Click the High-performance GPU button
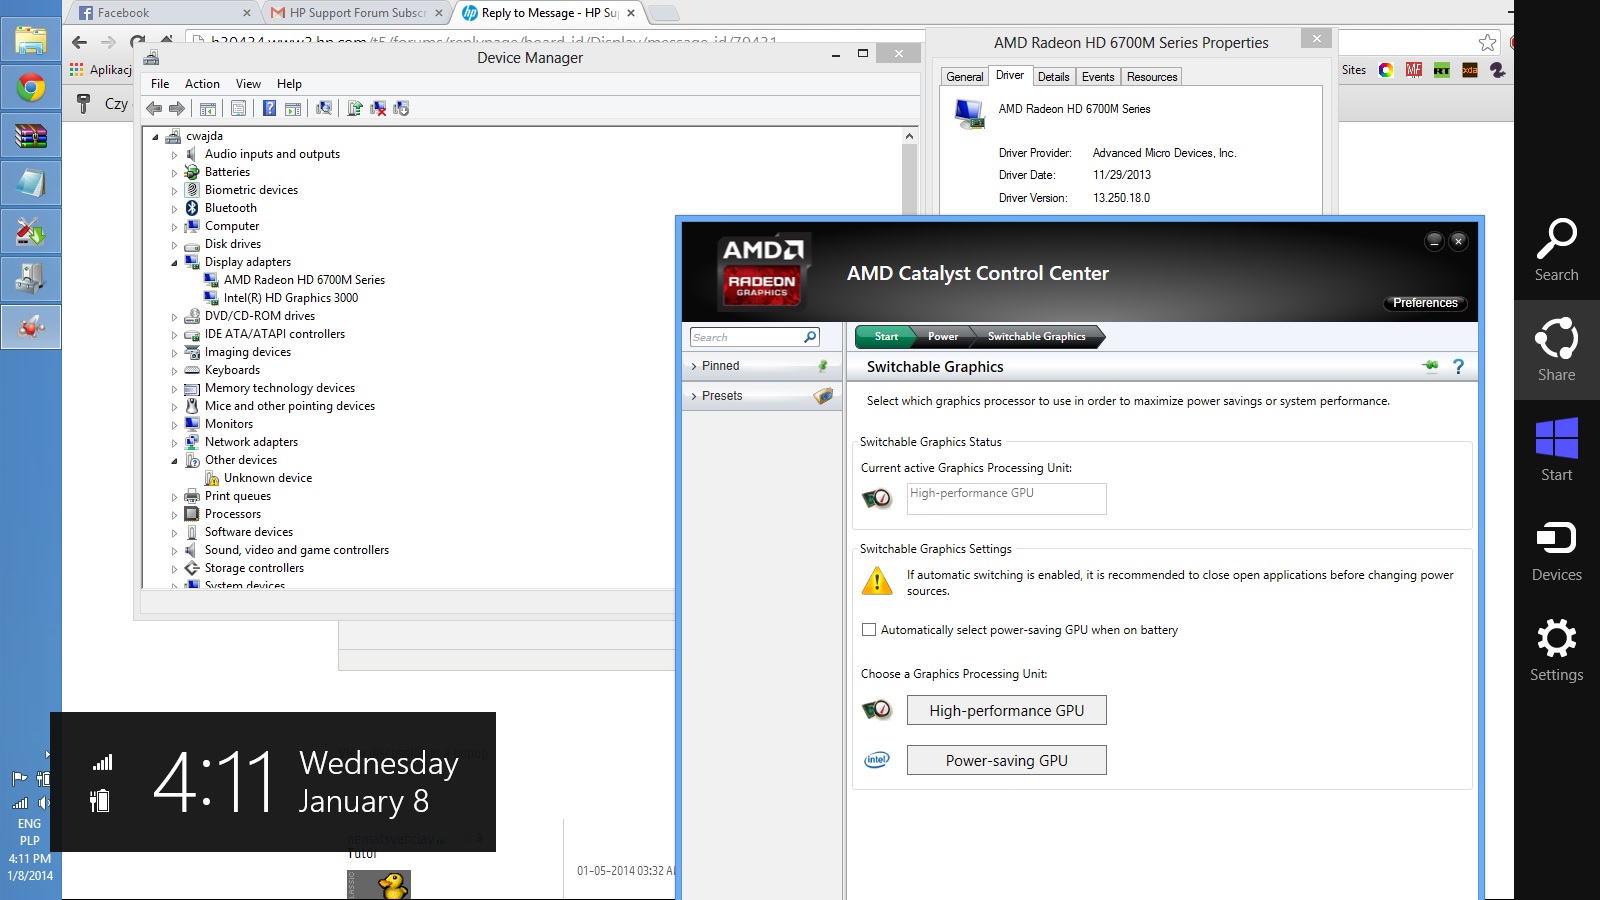This screenshot has height=900, width=1600. [1006, 710]
